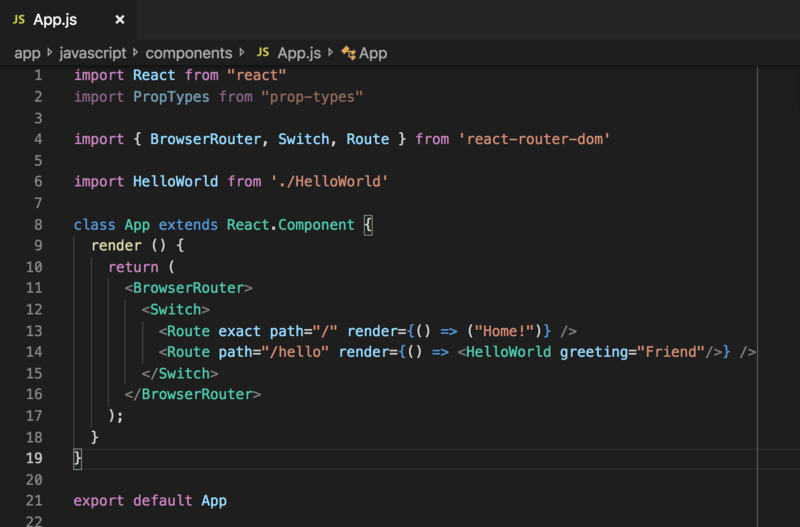This screenshot has height=527, width=800.
Task: Click line number 19 in the gutter
Action: (34, 458)
